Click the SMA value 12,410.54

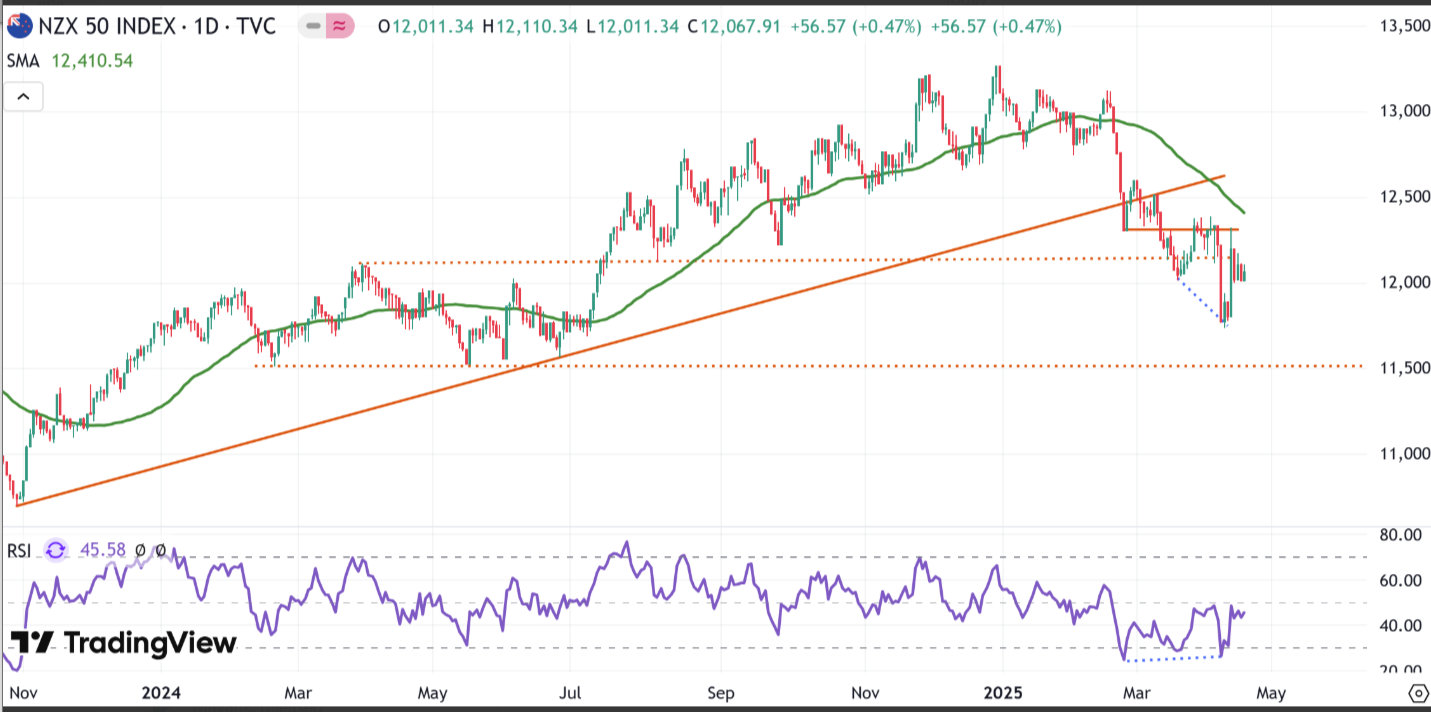[90, 61]
